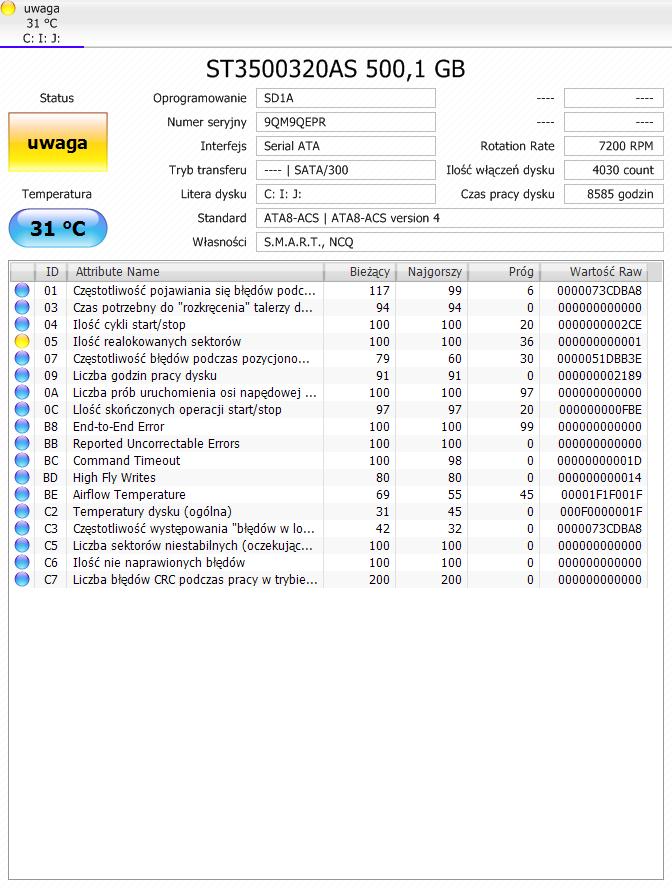
Task: Click the blue circle of row C3
Action: click(22, 528)
